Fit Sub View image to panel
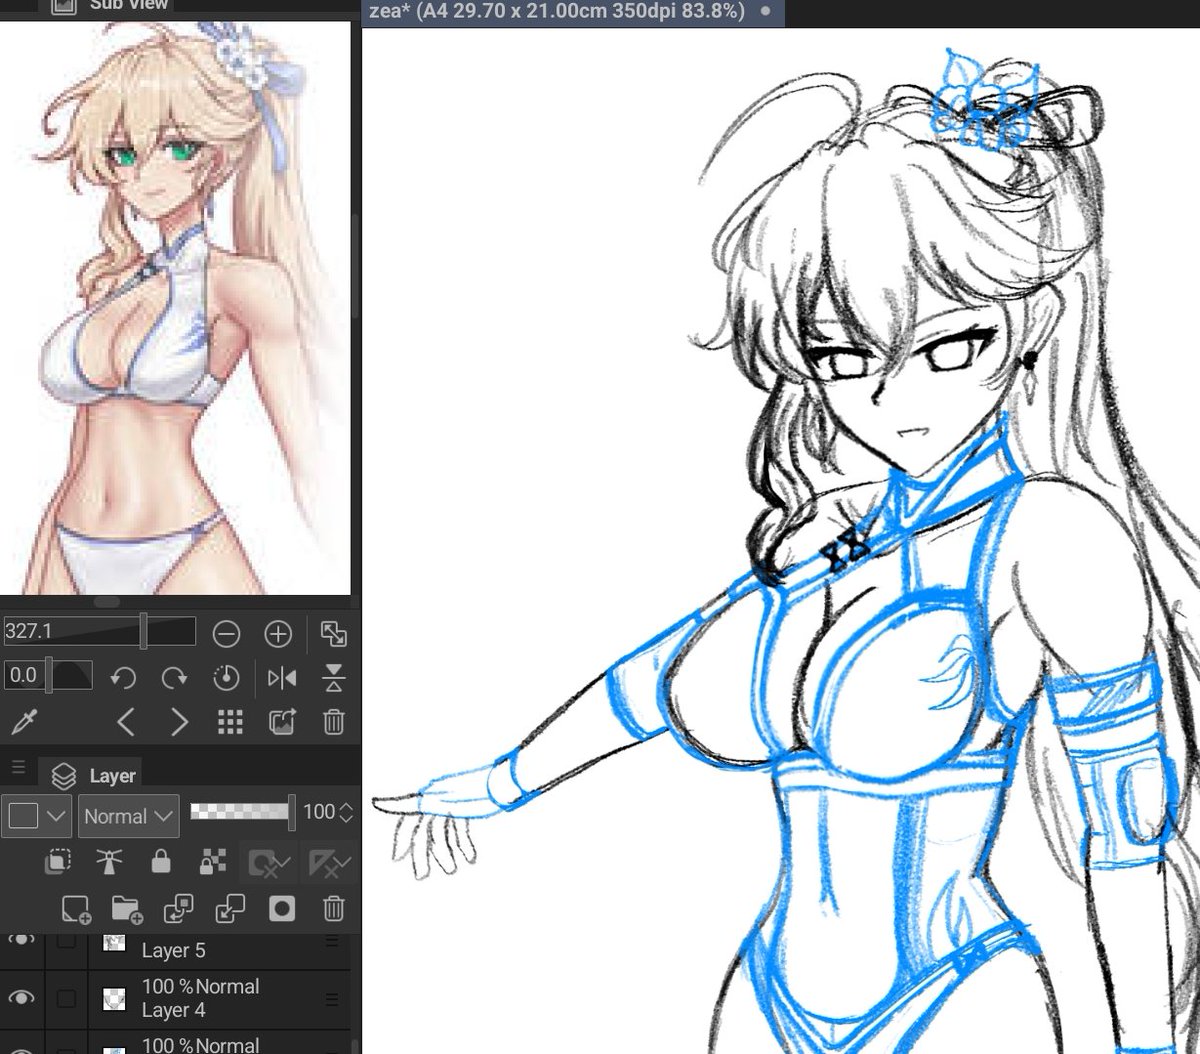This screenshot has height=1054, width=1200. tap(333, 633)
